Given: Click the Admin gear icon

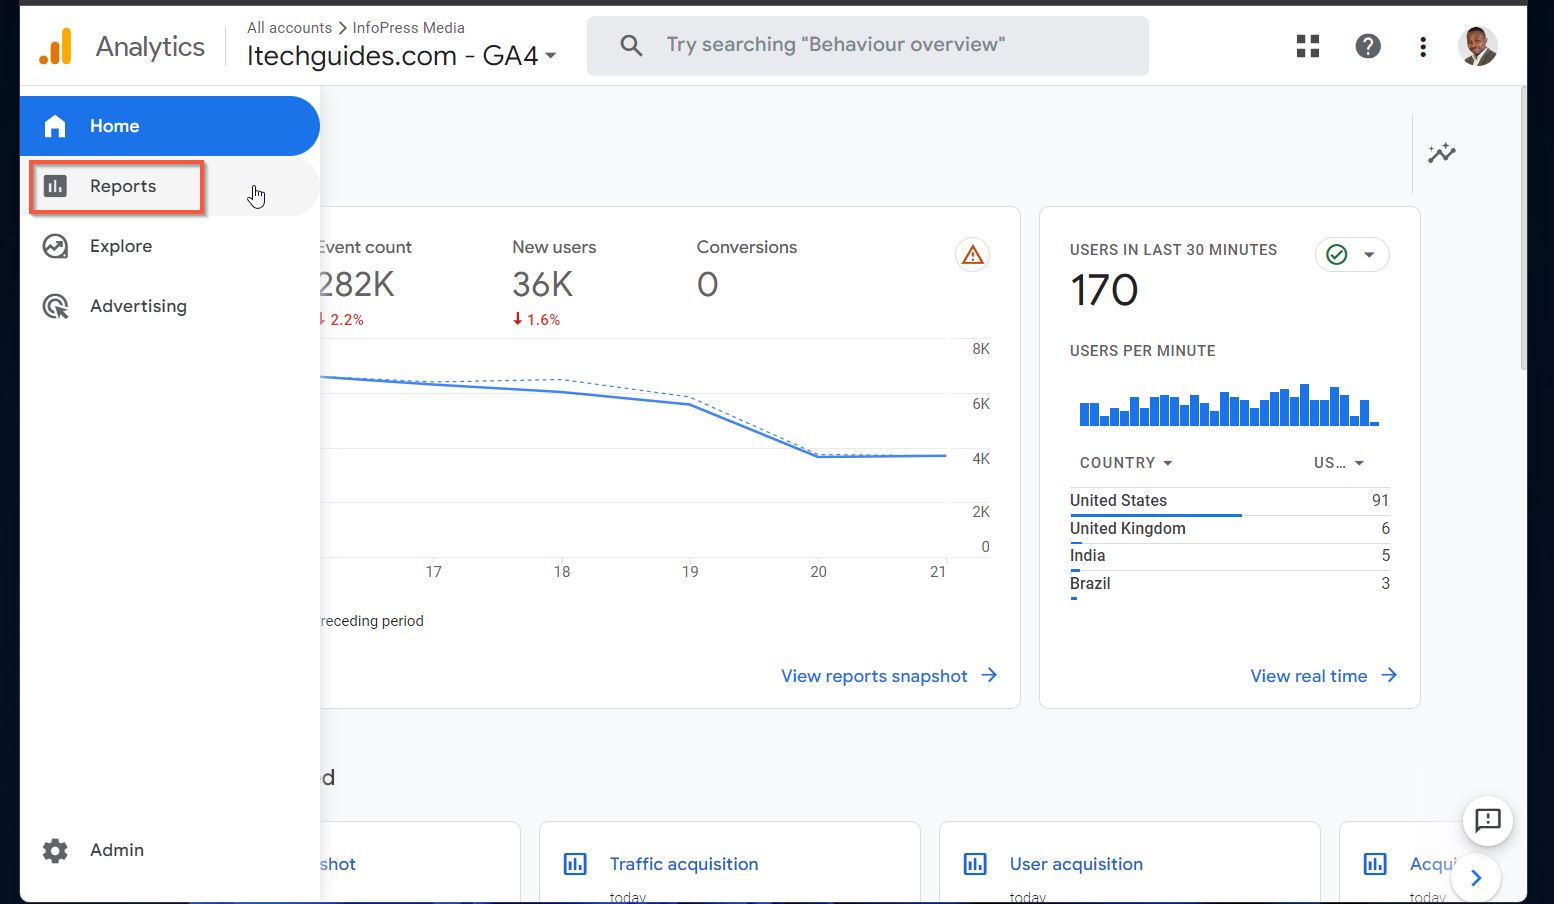Looking at the screenshot, I should (x=55, y=850).
